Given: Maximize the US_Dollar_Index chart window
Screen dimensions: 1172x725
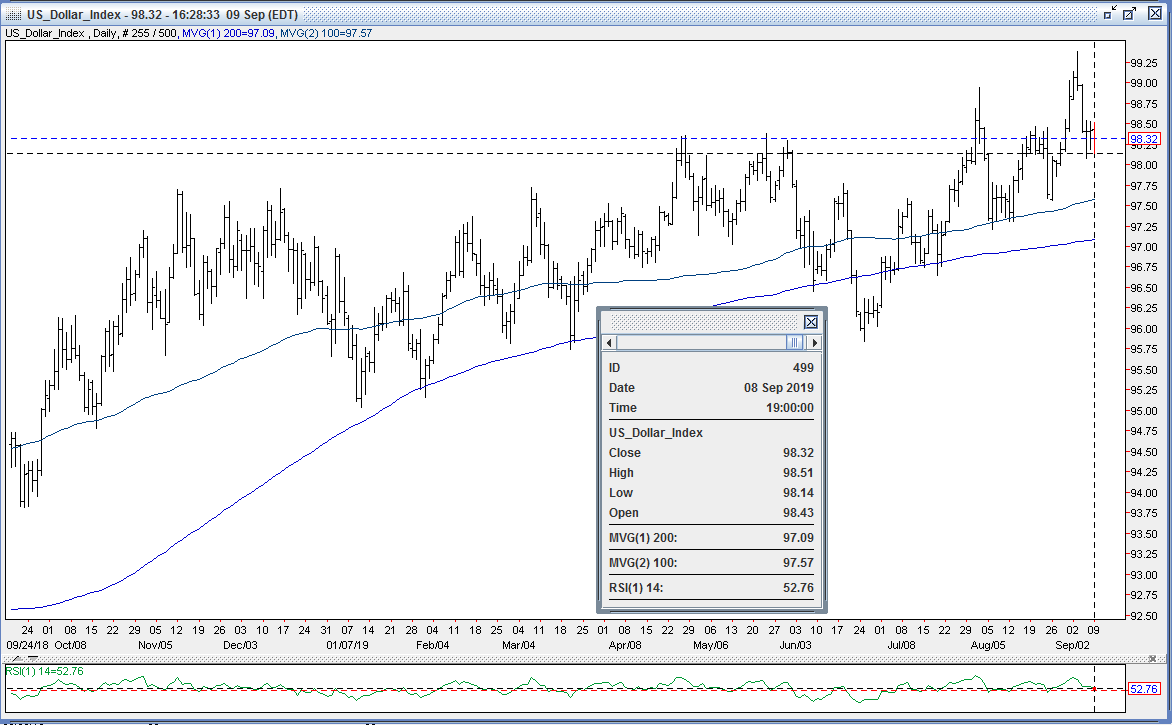Looking at the screenshot, I should (x=1129, y=13).
